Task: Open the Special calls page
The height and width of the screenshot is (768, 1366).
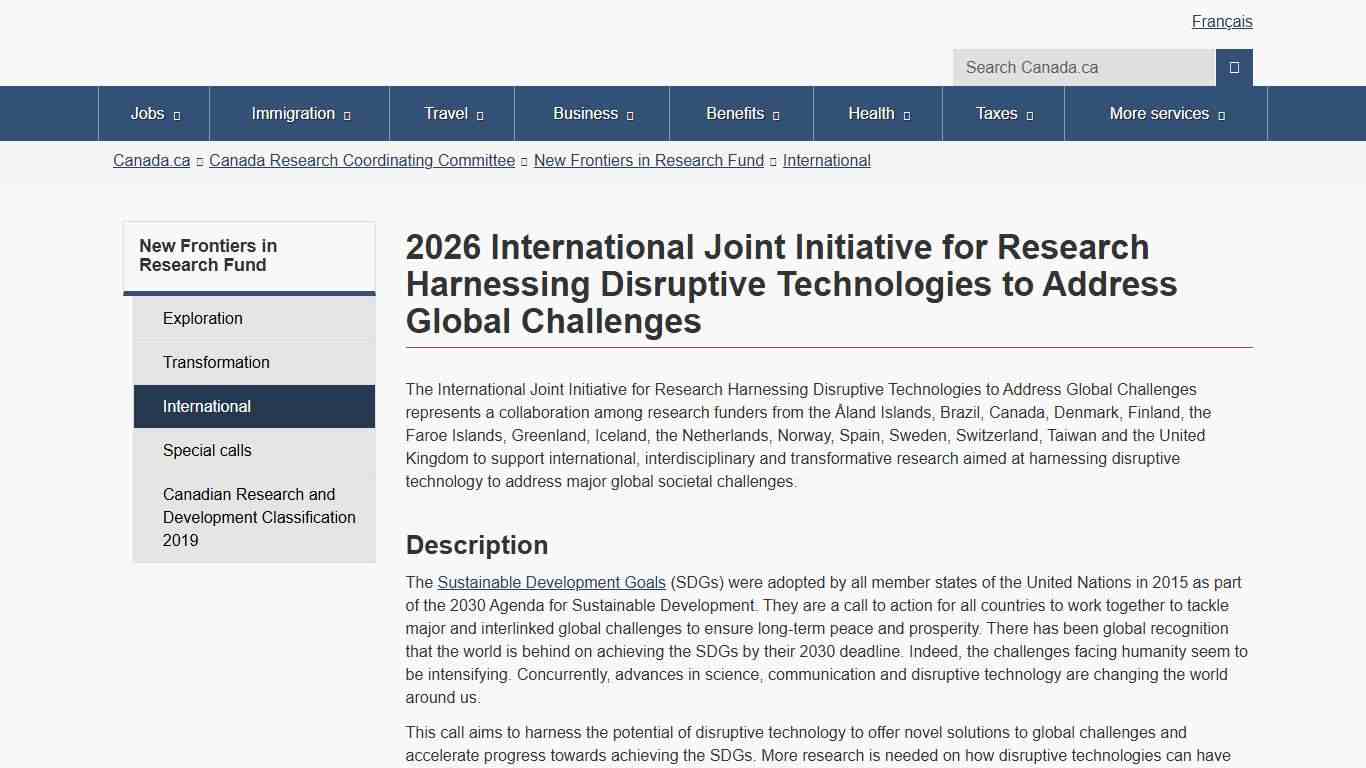Action: 207,450
